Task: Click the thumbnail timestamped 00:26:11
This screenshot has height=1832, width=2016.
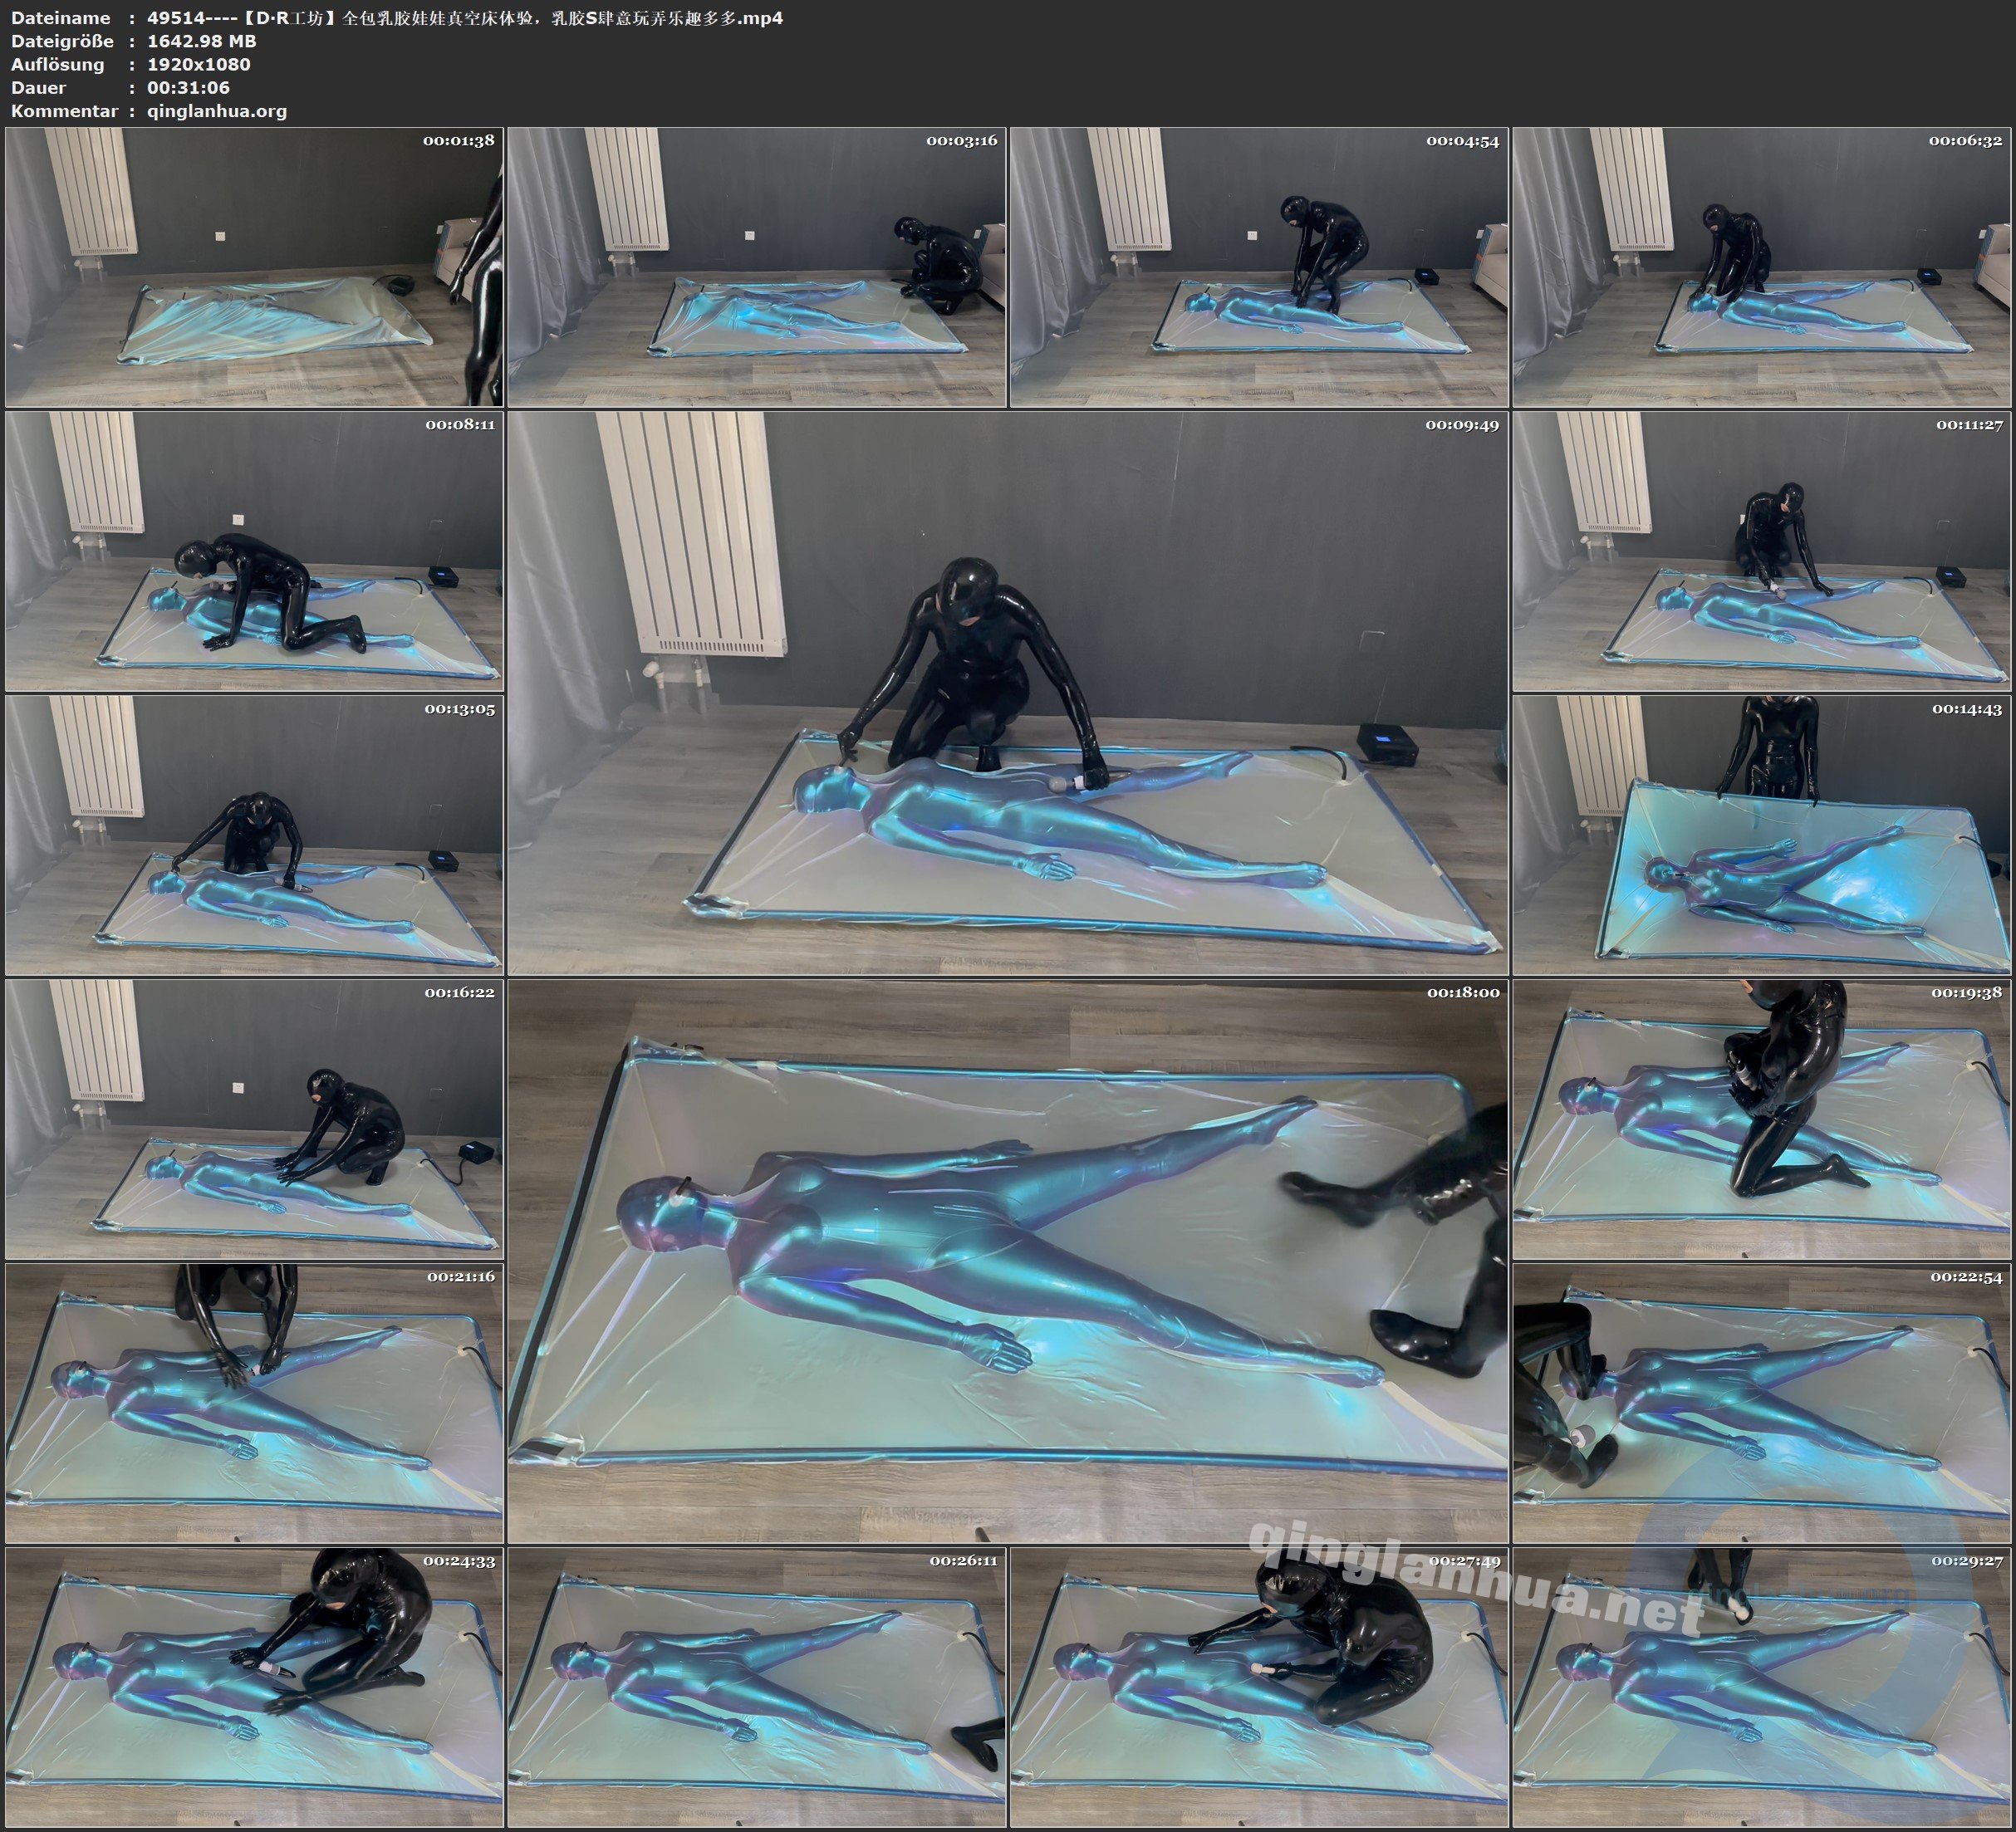Action: point(756,1687)
